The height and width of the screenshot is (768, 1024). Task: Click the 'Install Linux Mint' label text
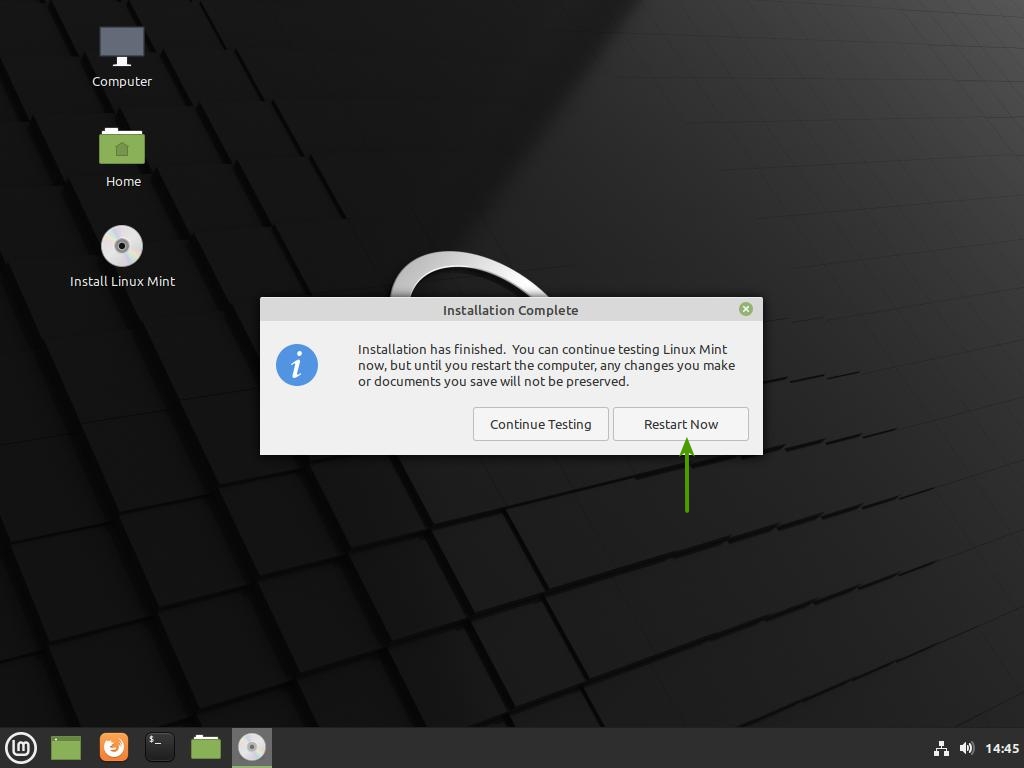point(122,281)
